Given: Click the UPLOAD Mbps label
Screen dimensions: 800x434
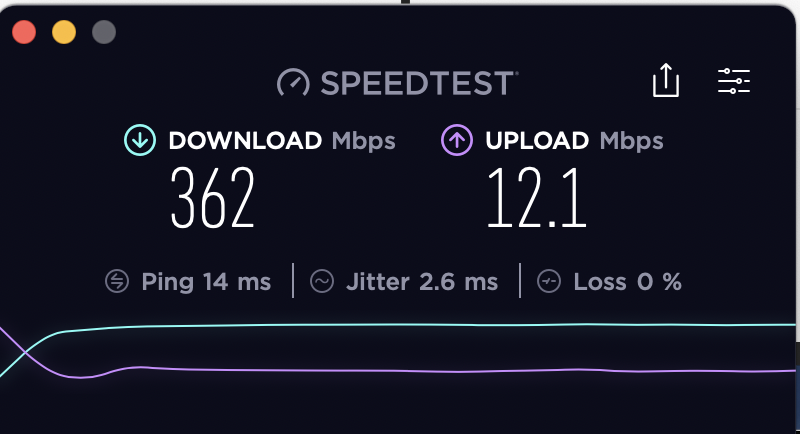Looking at the screenshot, I should tap(574, 141).
